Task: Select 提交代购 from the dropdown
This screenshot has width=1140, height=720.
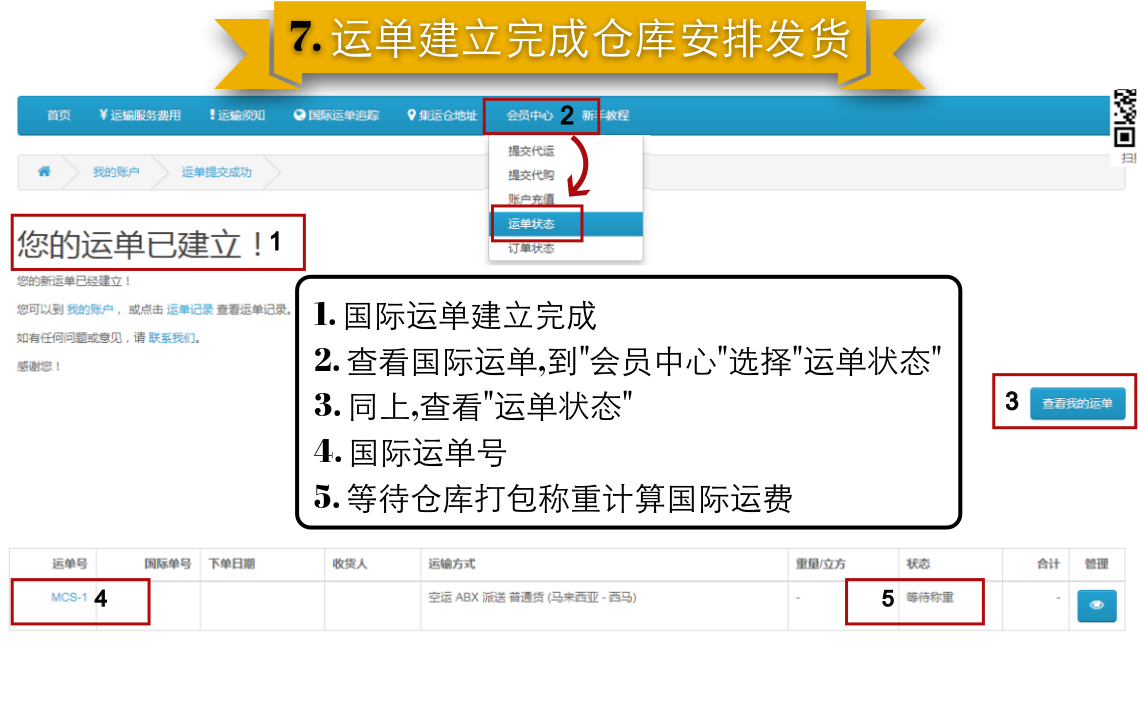Action: tap(531, 175)
